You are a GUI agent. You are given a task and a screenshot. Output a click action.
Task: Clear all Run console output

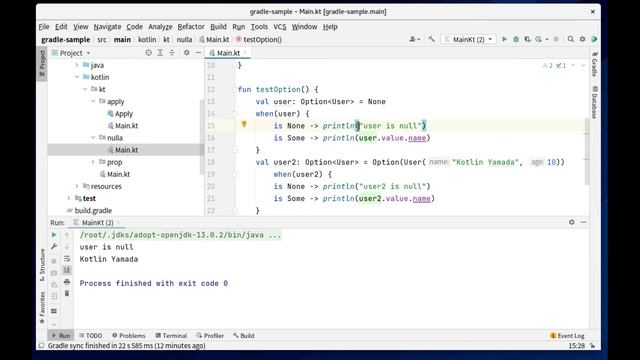point(67,293)
